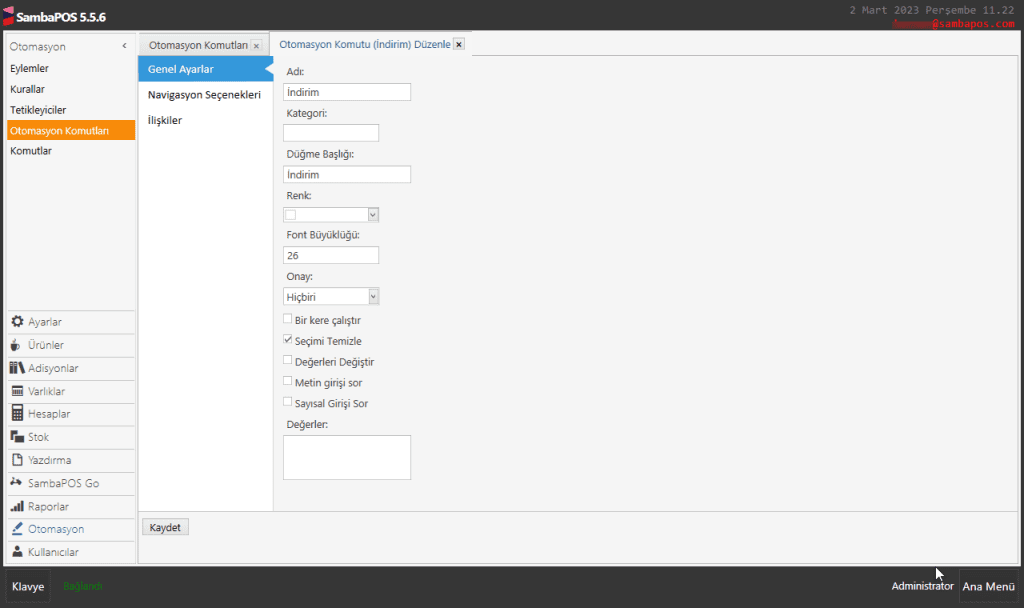
Task: Click the Varlıklar icon in sidebar
Action: pyautogui.click(x=17, y=391)
